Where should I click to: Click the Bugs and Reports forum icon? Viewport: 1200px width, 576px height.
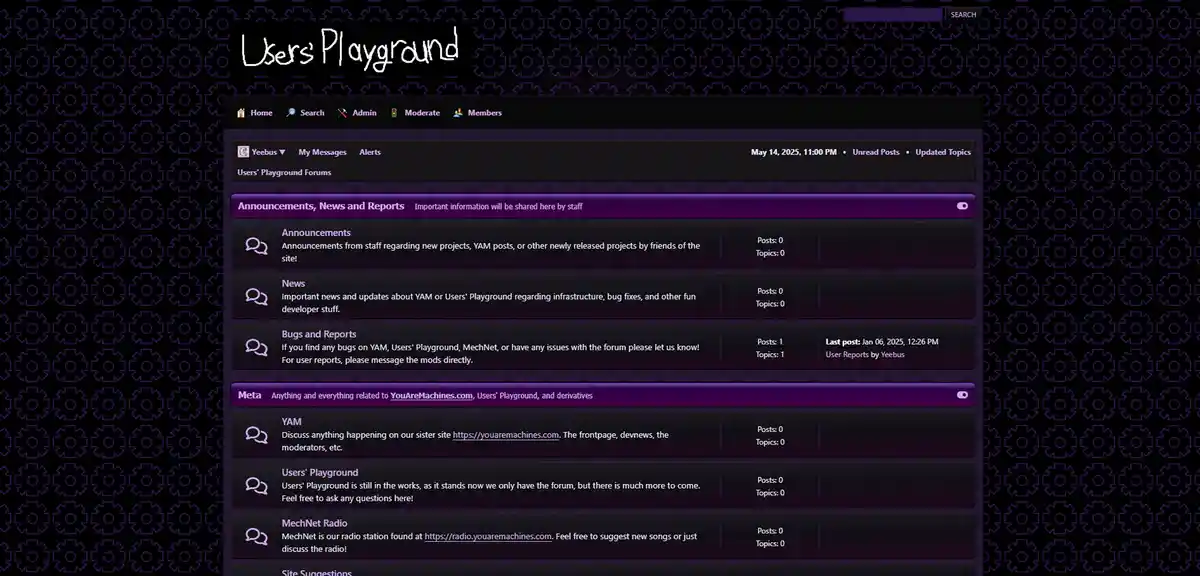pyautogui.click(x=257, y=348)
